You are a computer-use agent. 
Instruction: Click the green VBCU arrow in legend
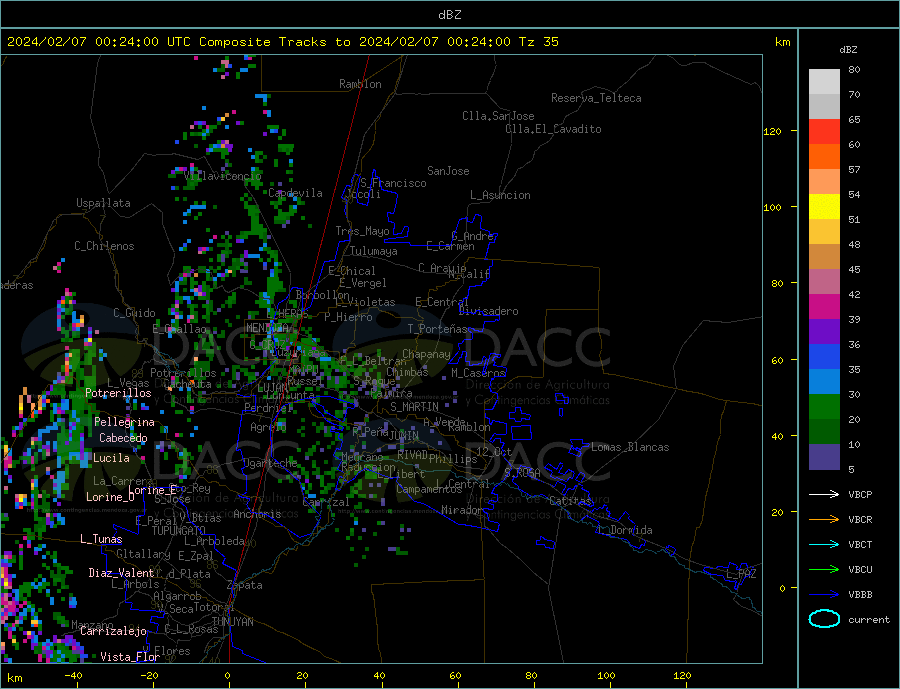(x=824, y=570)
